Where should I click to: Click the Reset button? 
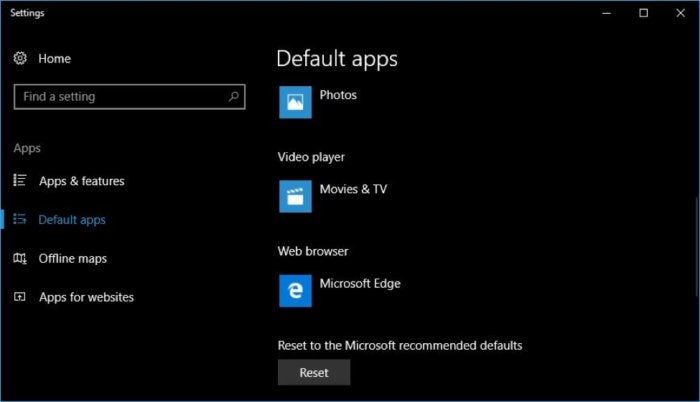coord(314,373)
